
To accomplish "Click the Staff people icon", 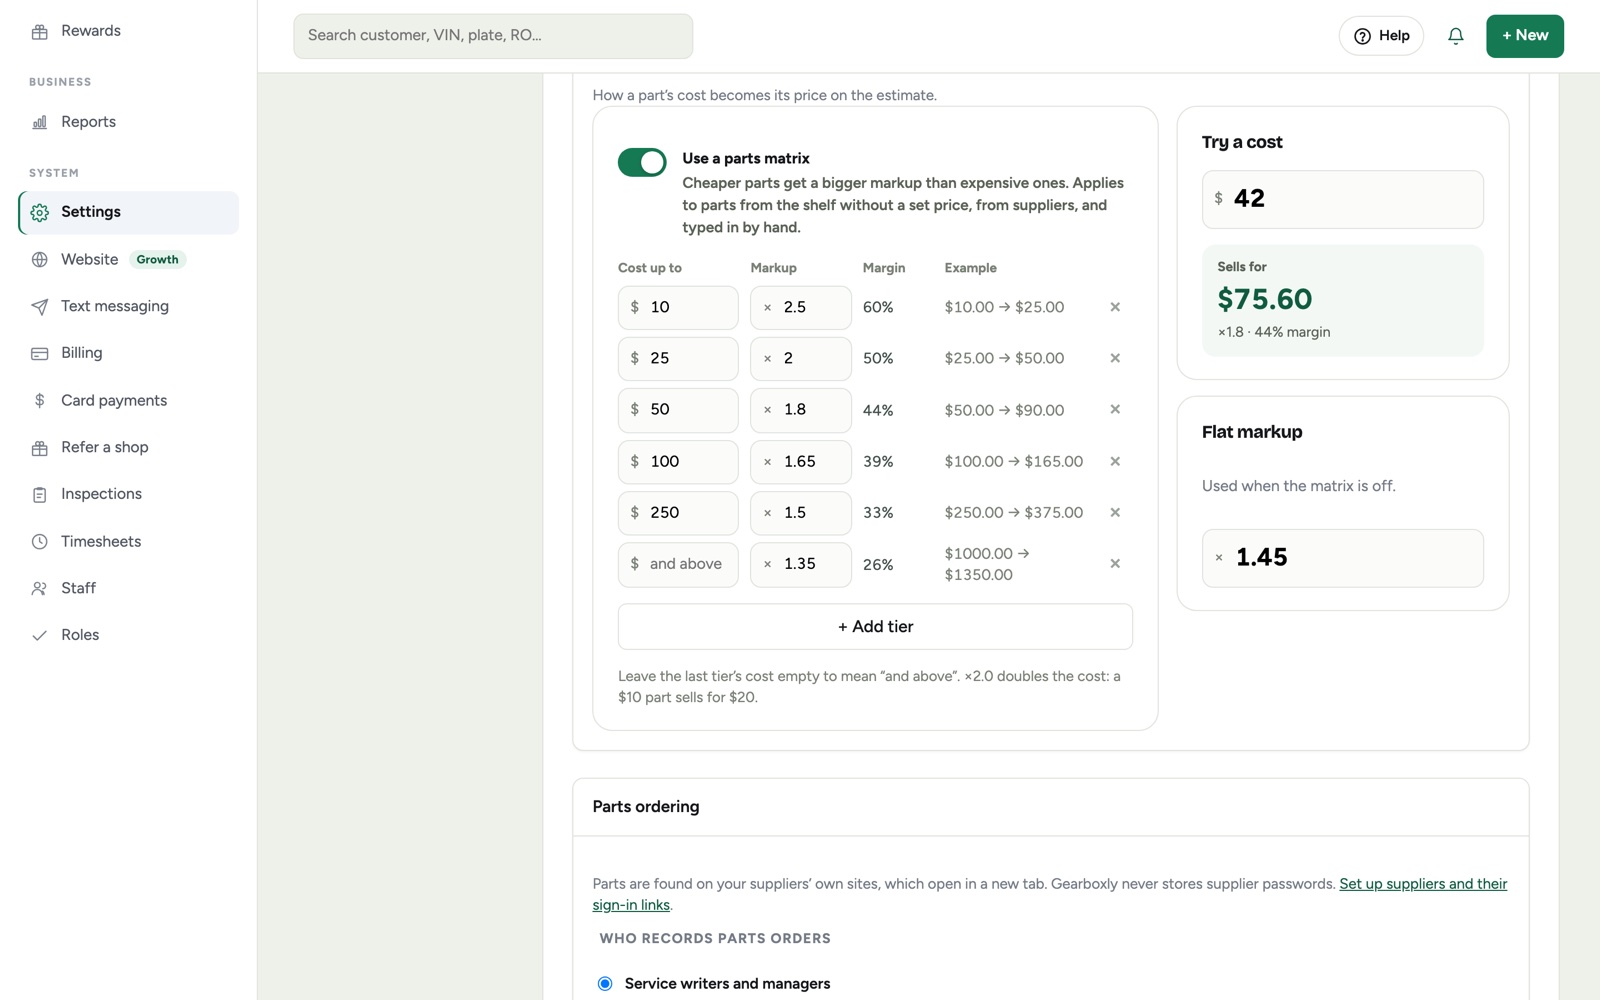I will 40,589.
